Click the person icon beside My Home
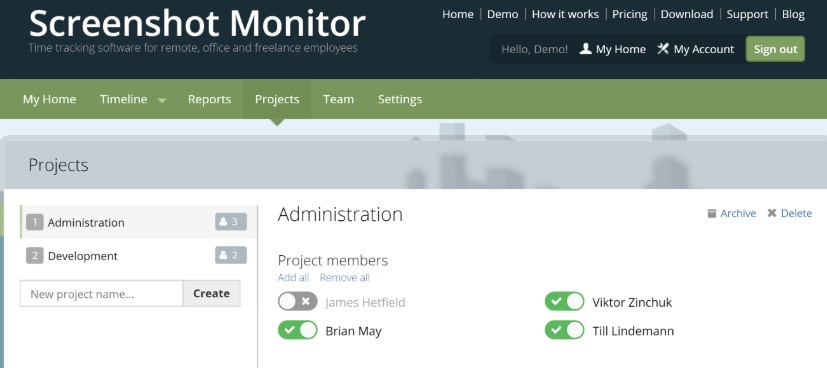 click(585, 49)
